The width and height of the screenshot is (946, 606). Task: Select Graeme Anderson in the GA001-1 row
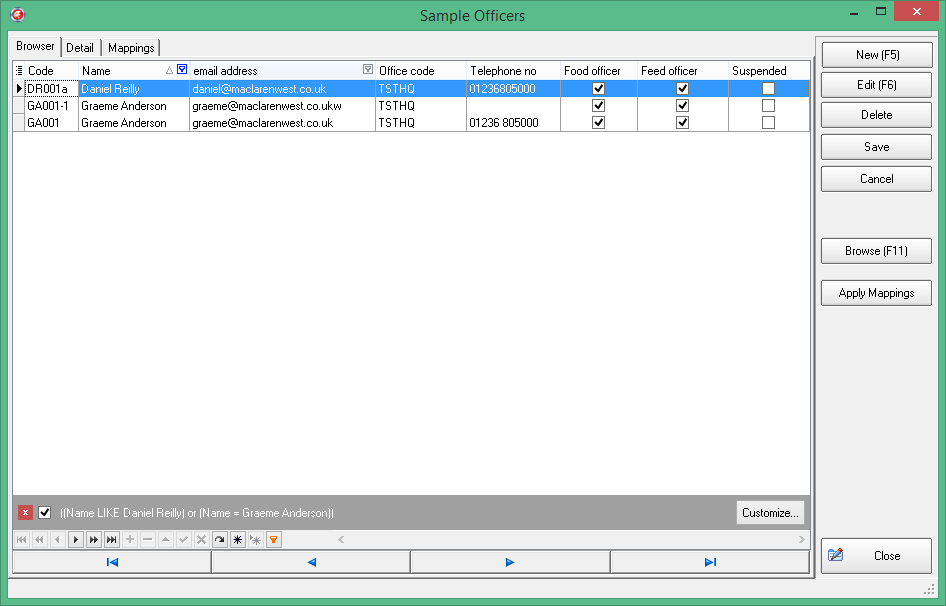coord(134,106)
